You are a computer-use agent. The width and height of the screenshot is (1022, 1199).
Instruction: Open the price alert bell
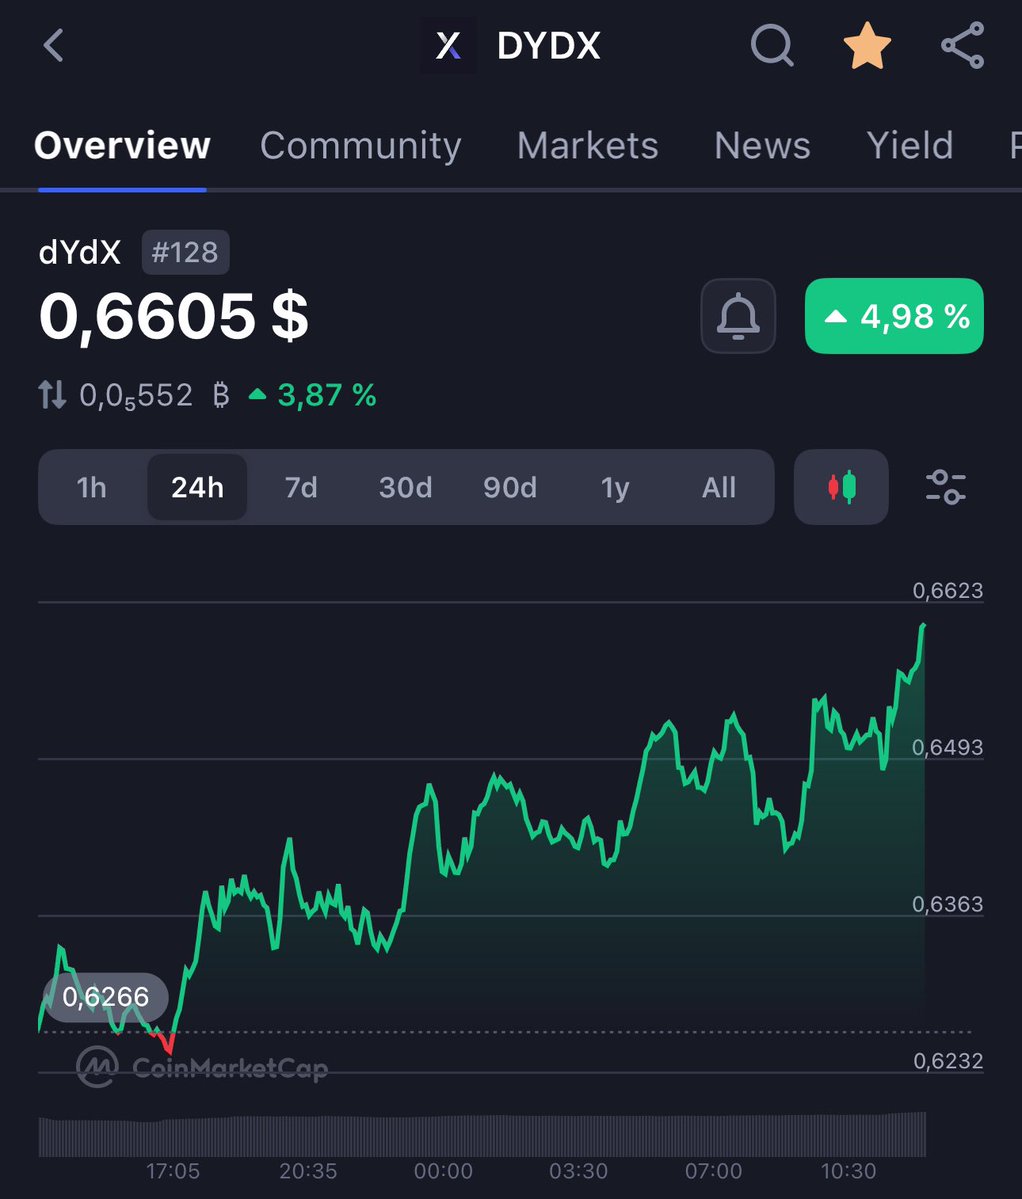pos(738,316)
